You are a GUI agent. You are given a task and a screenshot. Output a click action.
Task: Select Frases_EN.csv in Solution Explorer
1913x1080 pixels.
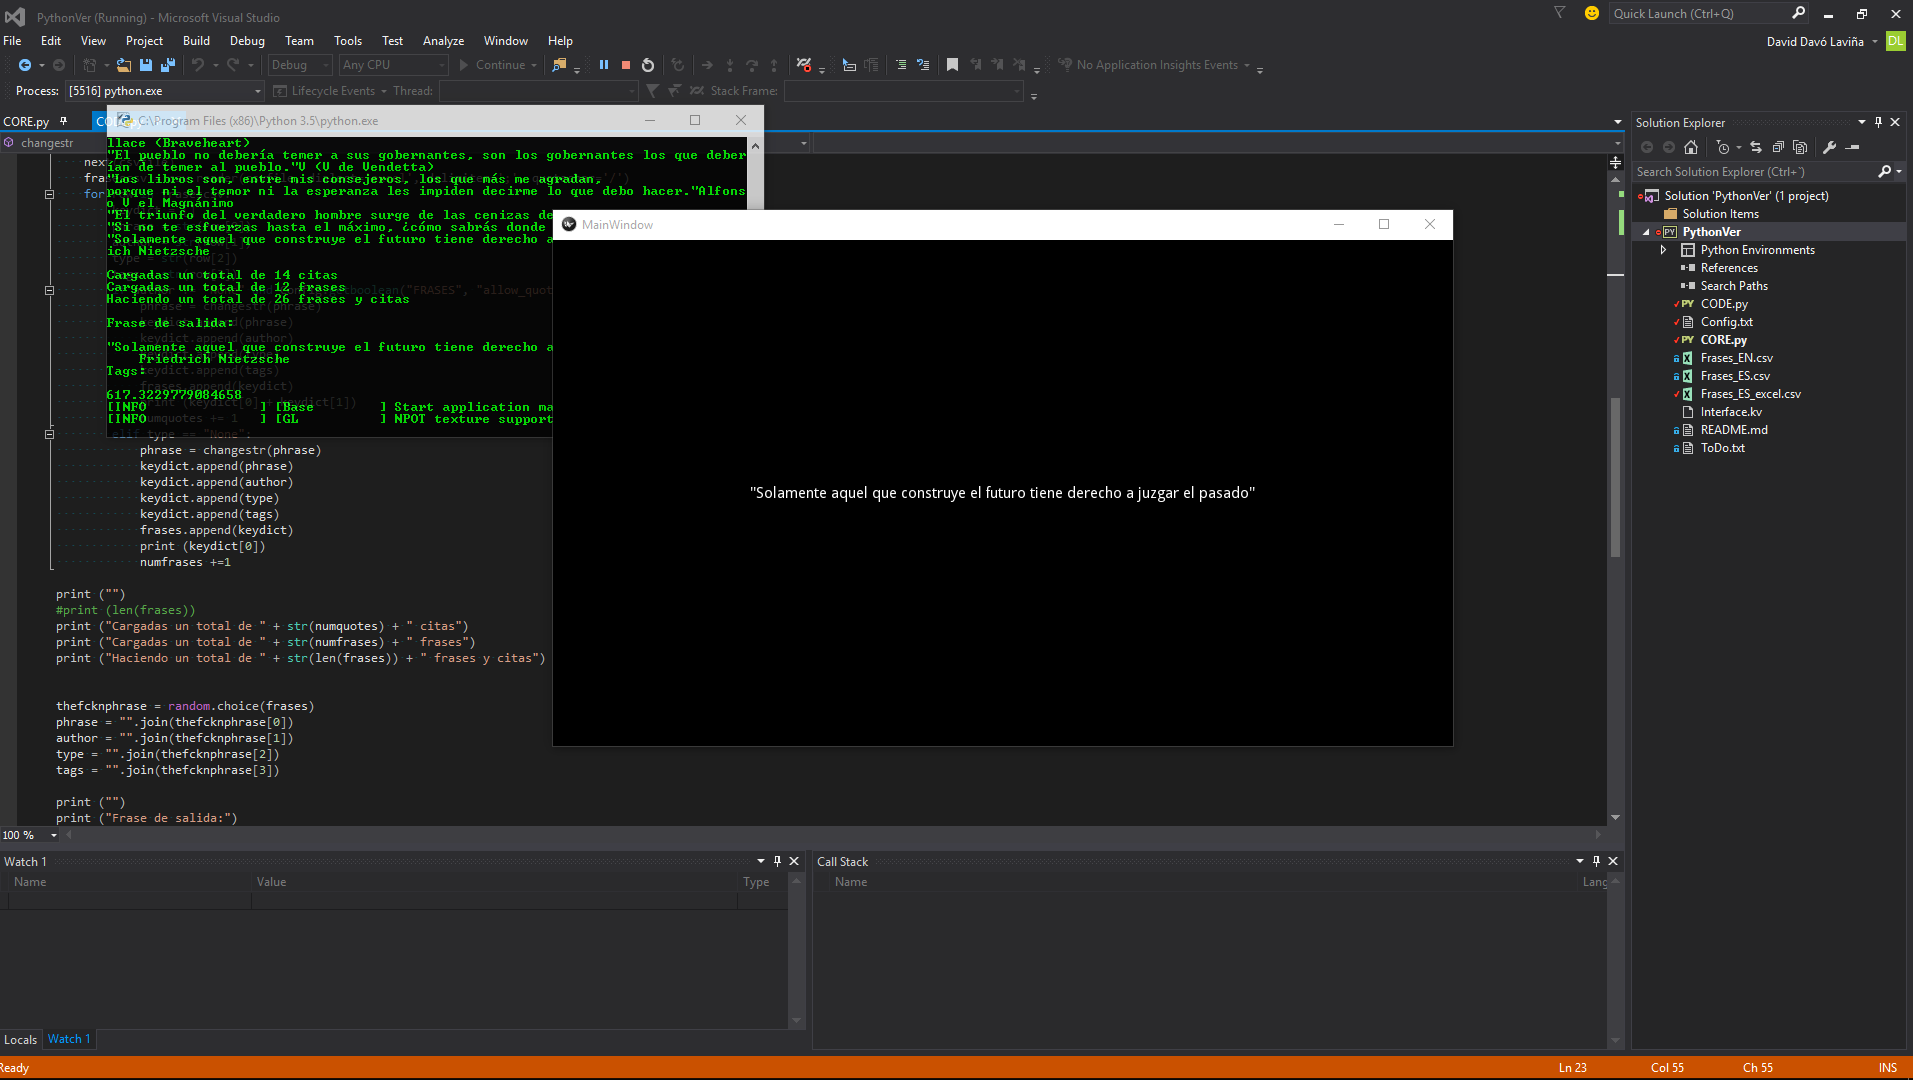point(1736,358)
